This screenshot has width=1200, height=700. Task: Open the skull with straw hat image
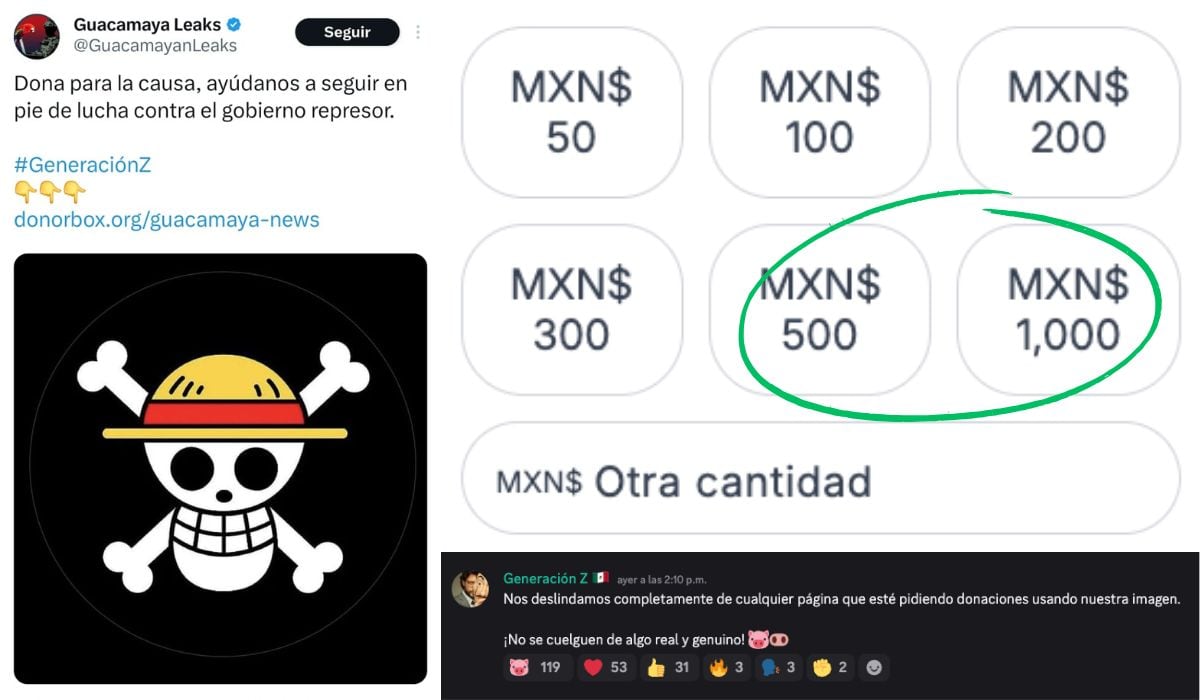tap(220, 468)
